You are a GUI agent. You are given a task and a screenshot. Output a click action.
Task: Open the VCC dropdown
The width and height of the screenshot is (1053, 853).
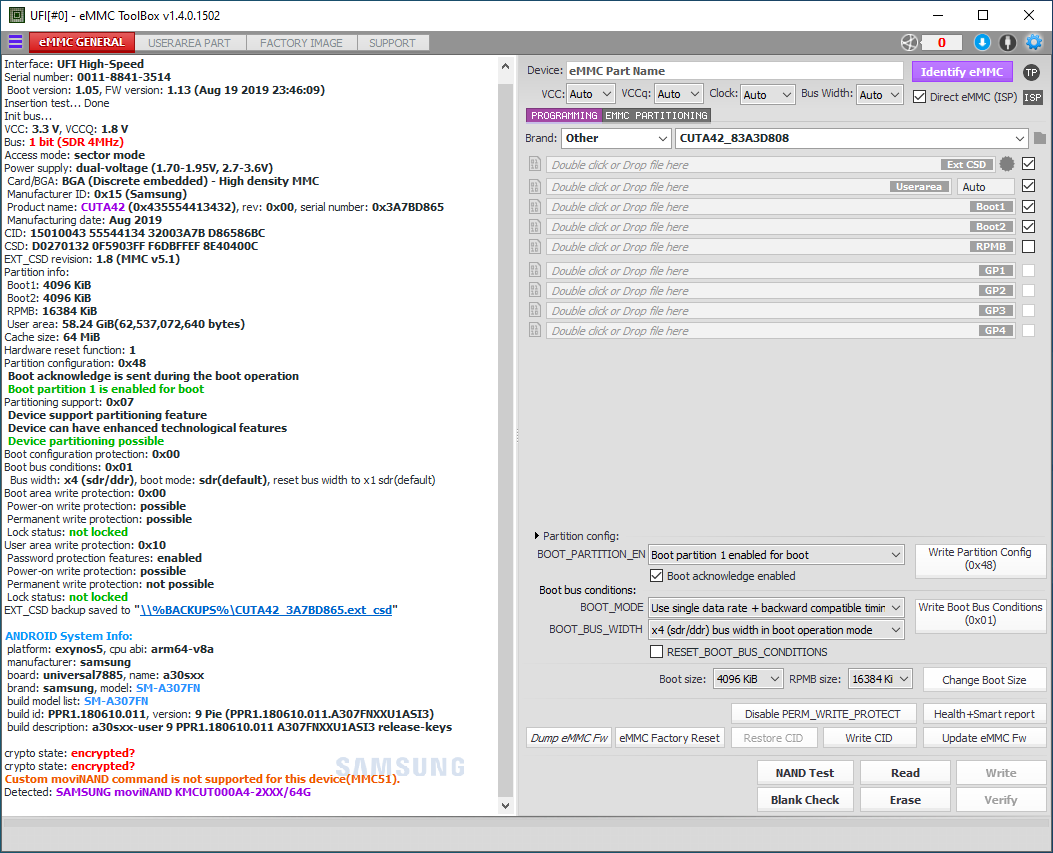(x=591, y=95)
